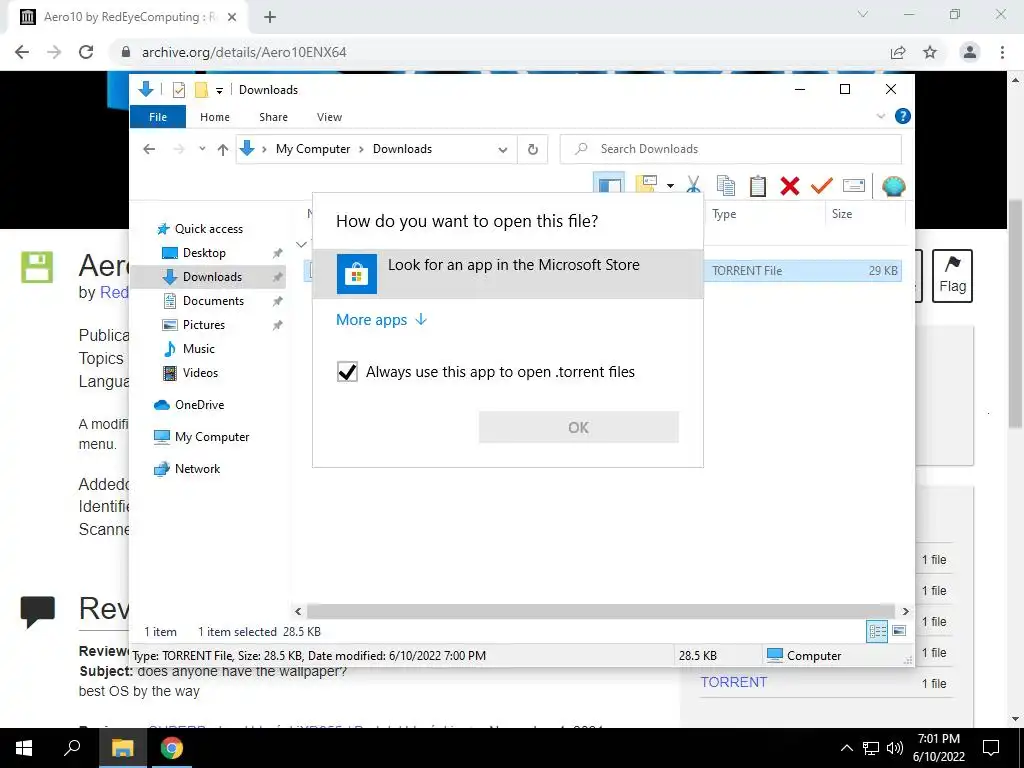The height and width of the screenshot is (768, 1024).
Task: Click My Computer in the address breadcrumb
Action: (313, 149)
